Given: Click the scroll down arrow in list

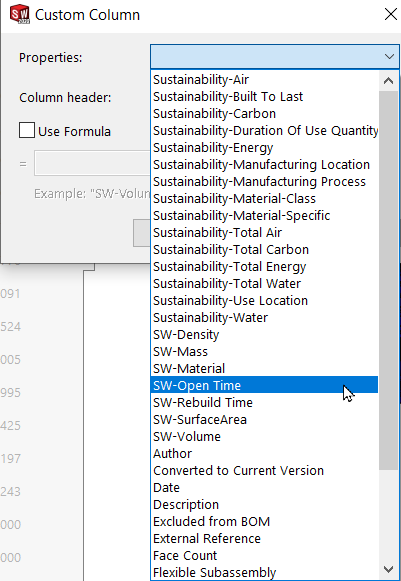Looking at the screenshot, I should [388, 568].
